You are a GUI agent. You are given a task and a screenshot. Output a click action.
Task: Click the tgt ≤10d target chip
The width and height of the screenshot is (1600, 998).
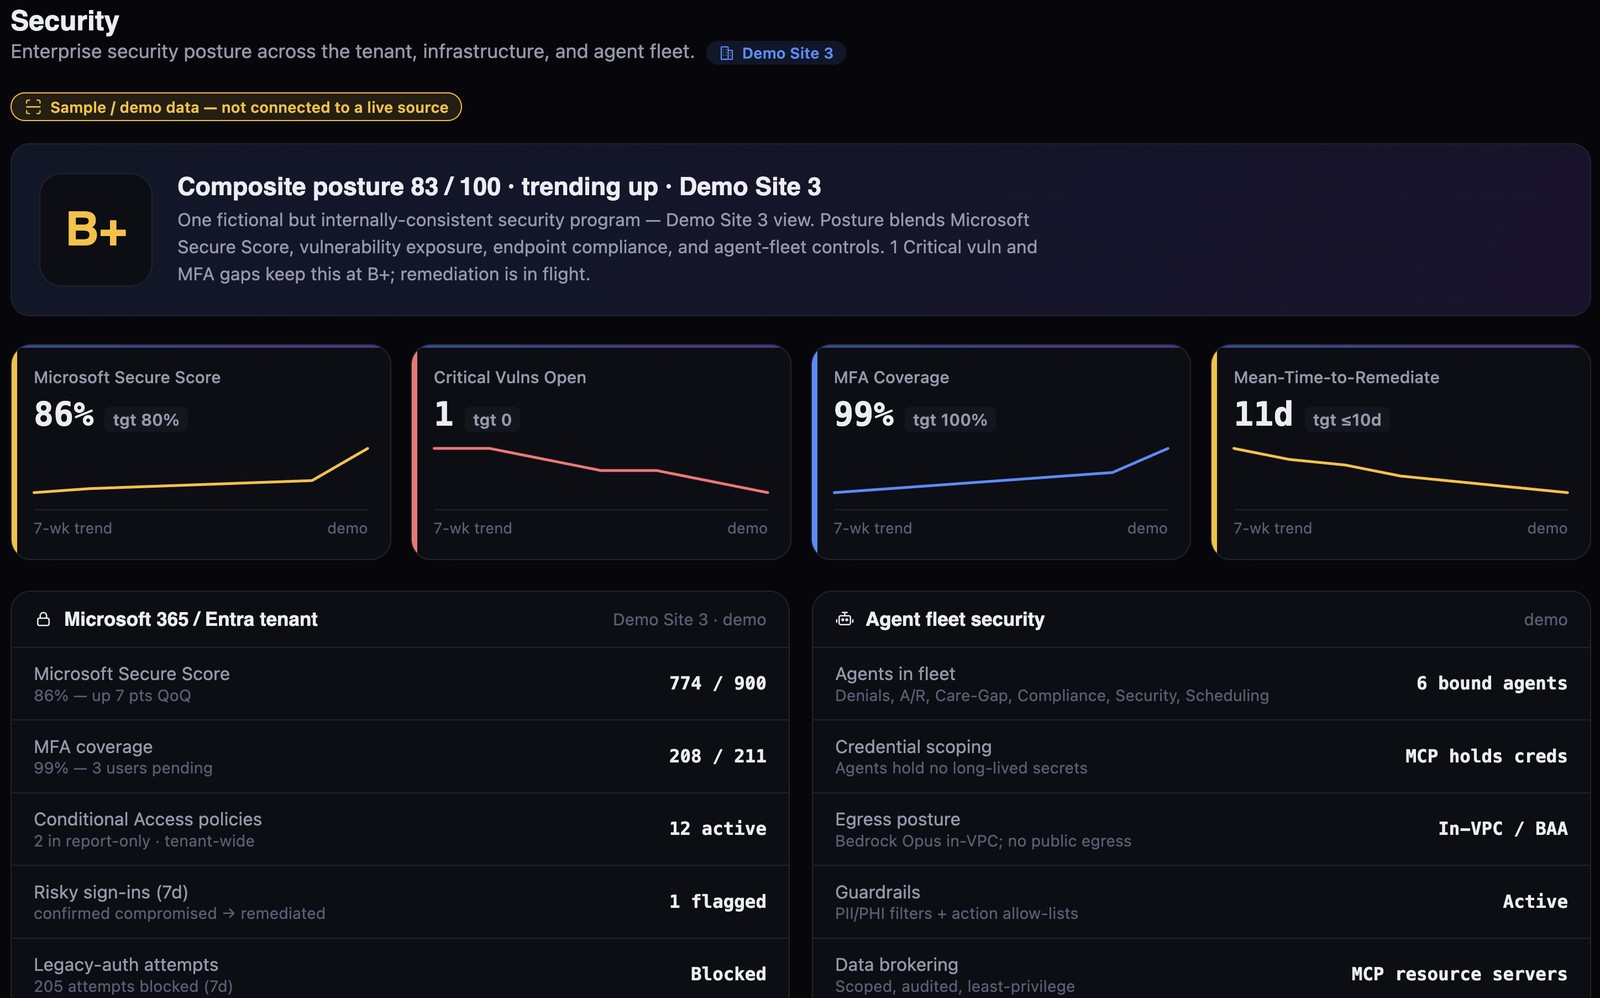point(1347,420)
